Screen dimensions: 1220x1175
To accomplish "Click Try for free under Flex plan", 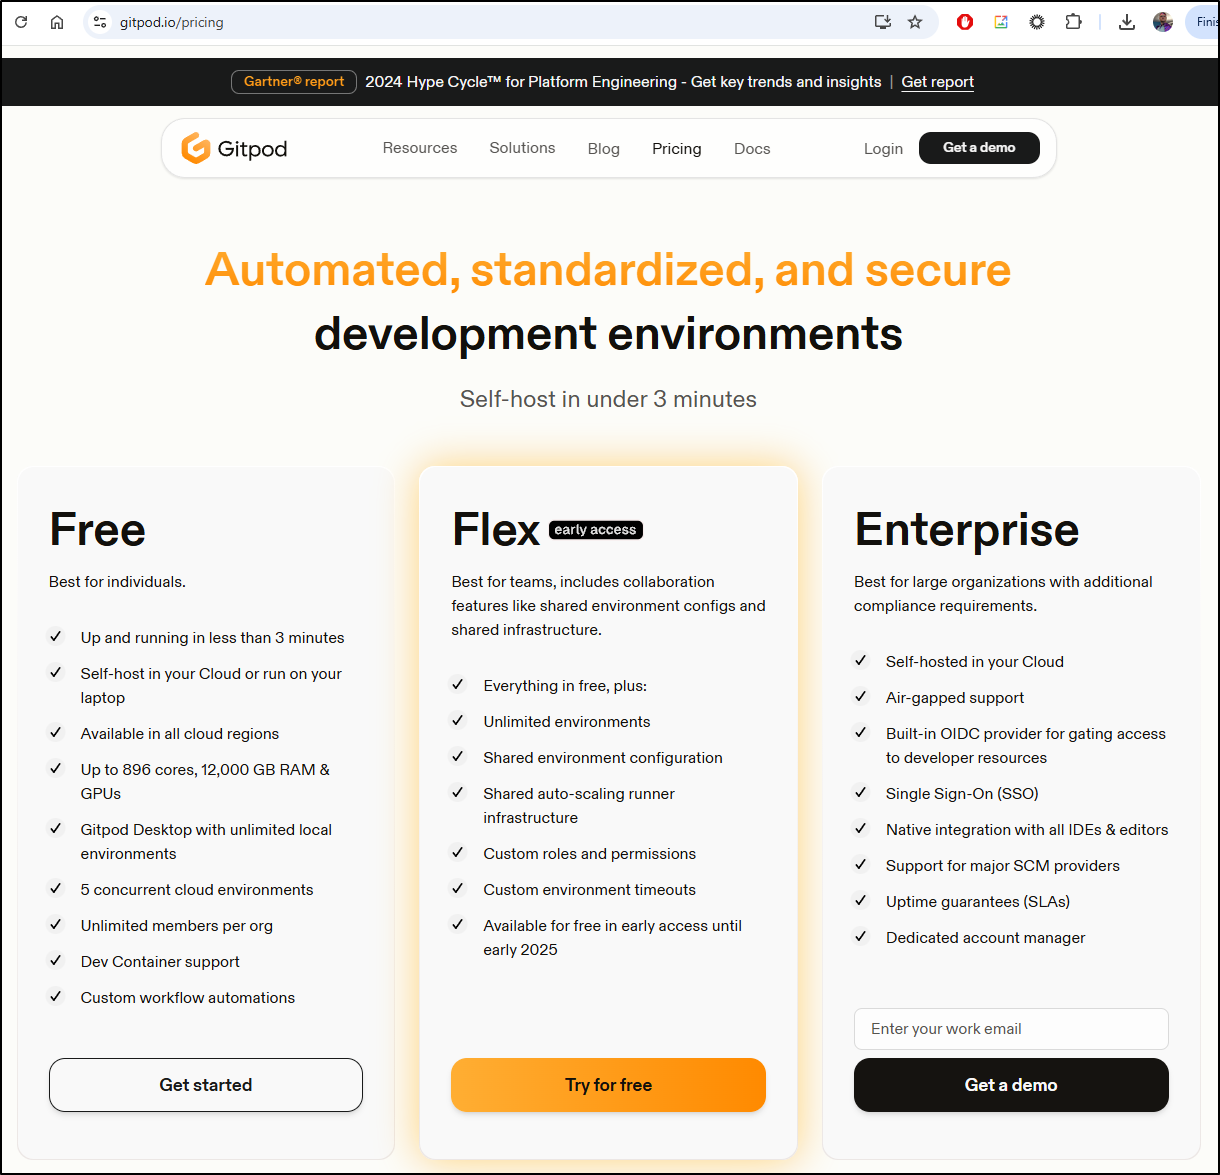I will [608, 1085].
